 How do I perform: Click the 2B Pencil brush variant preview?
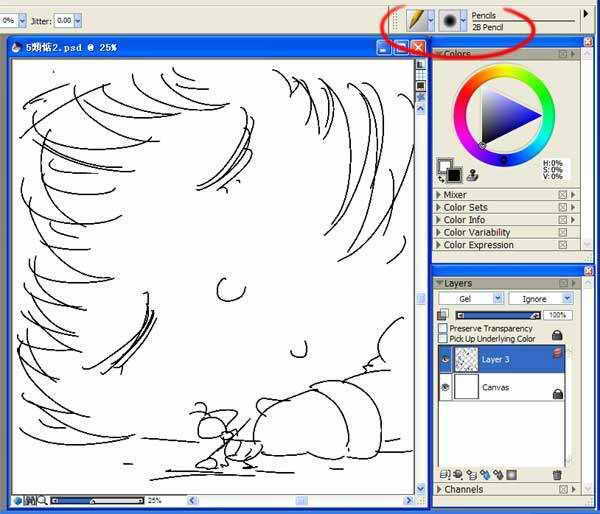pos(450,20)
